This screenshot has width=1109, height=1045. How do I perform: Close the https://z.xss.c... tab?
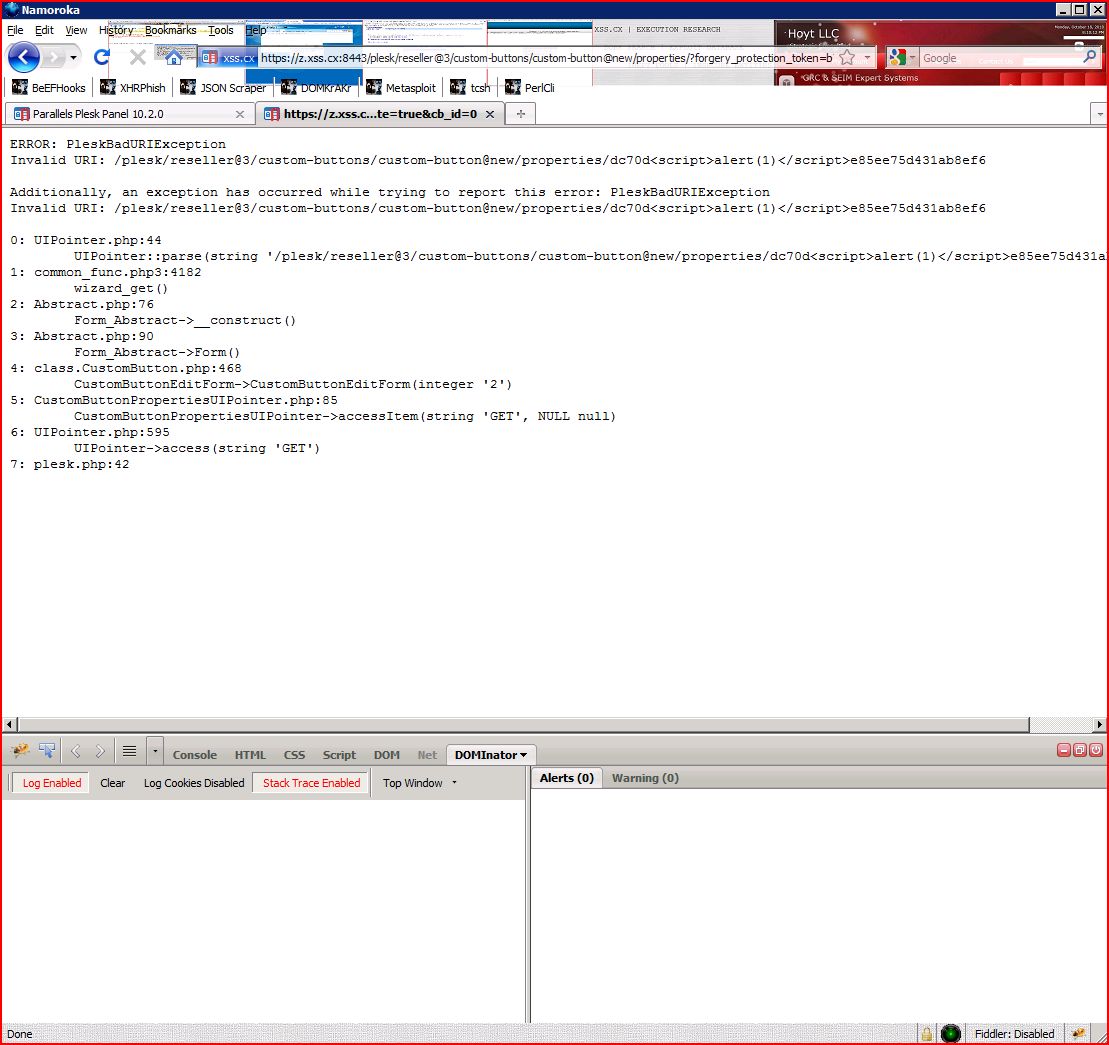point(489,115)
